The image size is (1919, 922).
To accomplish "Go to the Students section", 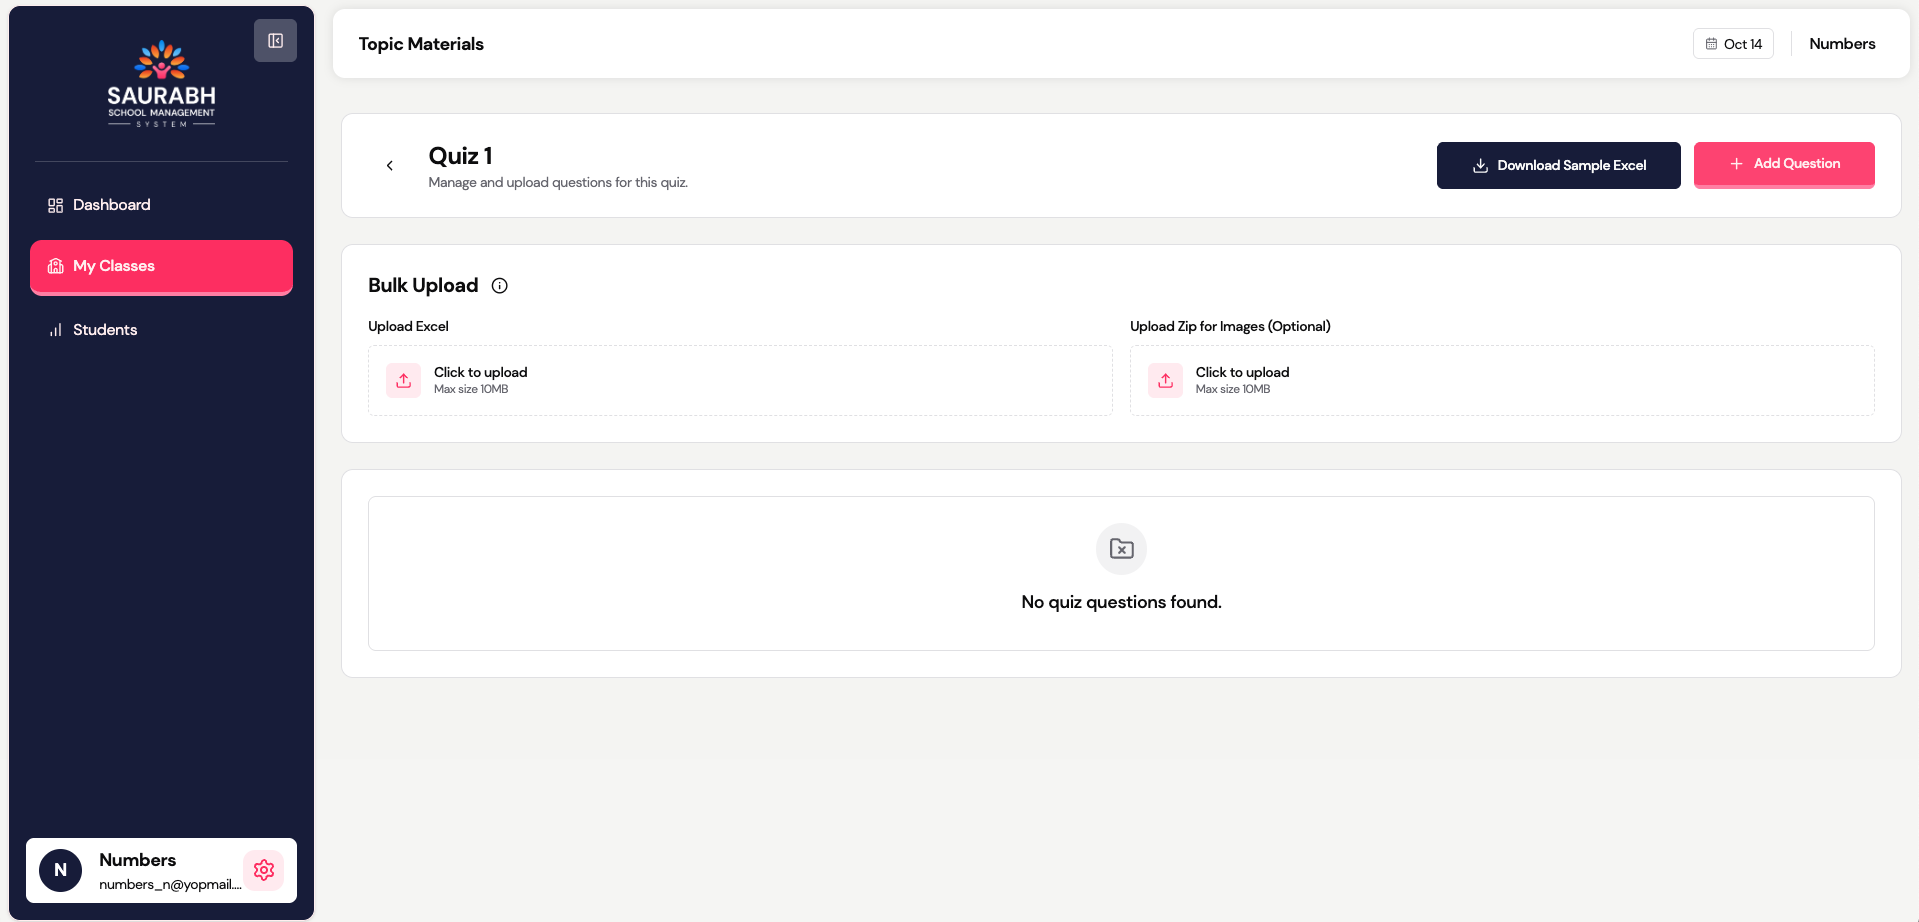I will [x=105, y=330].
